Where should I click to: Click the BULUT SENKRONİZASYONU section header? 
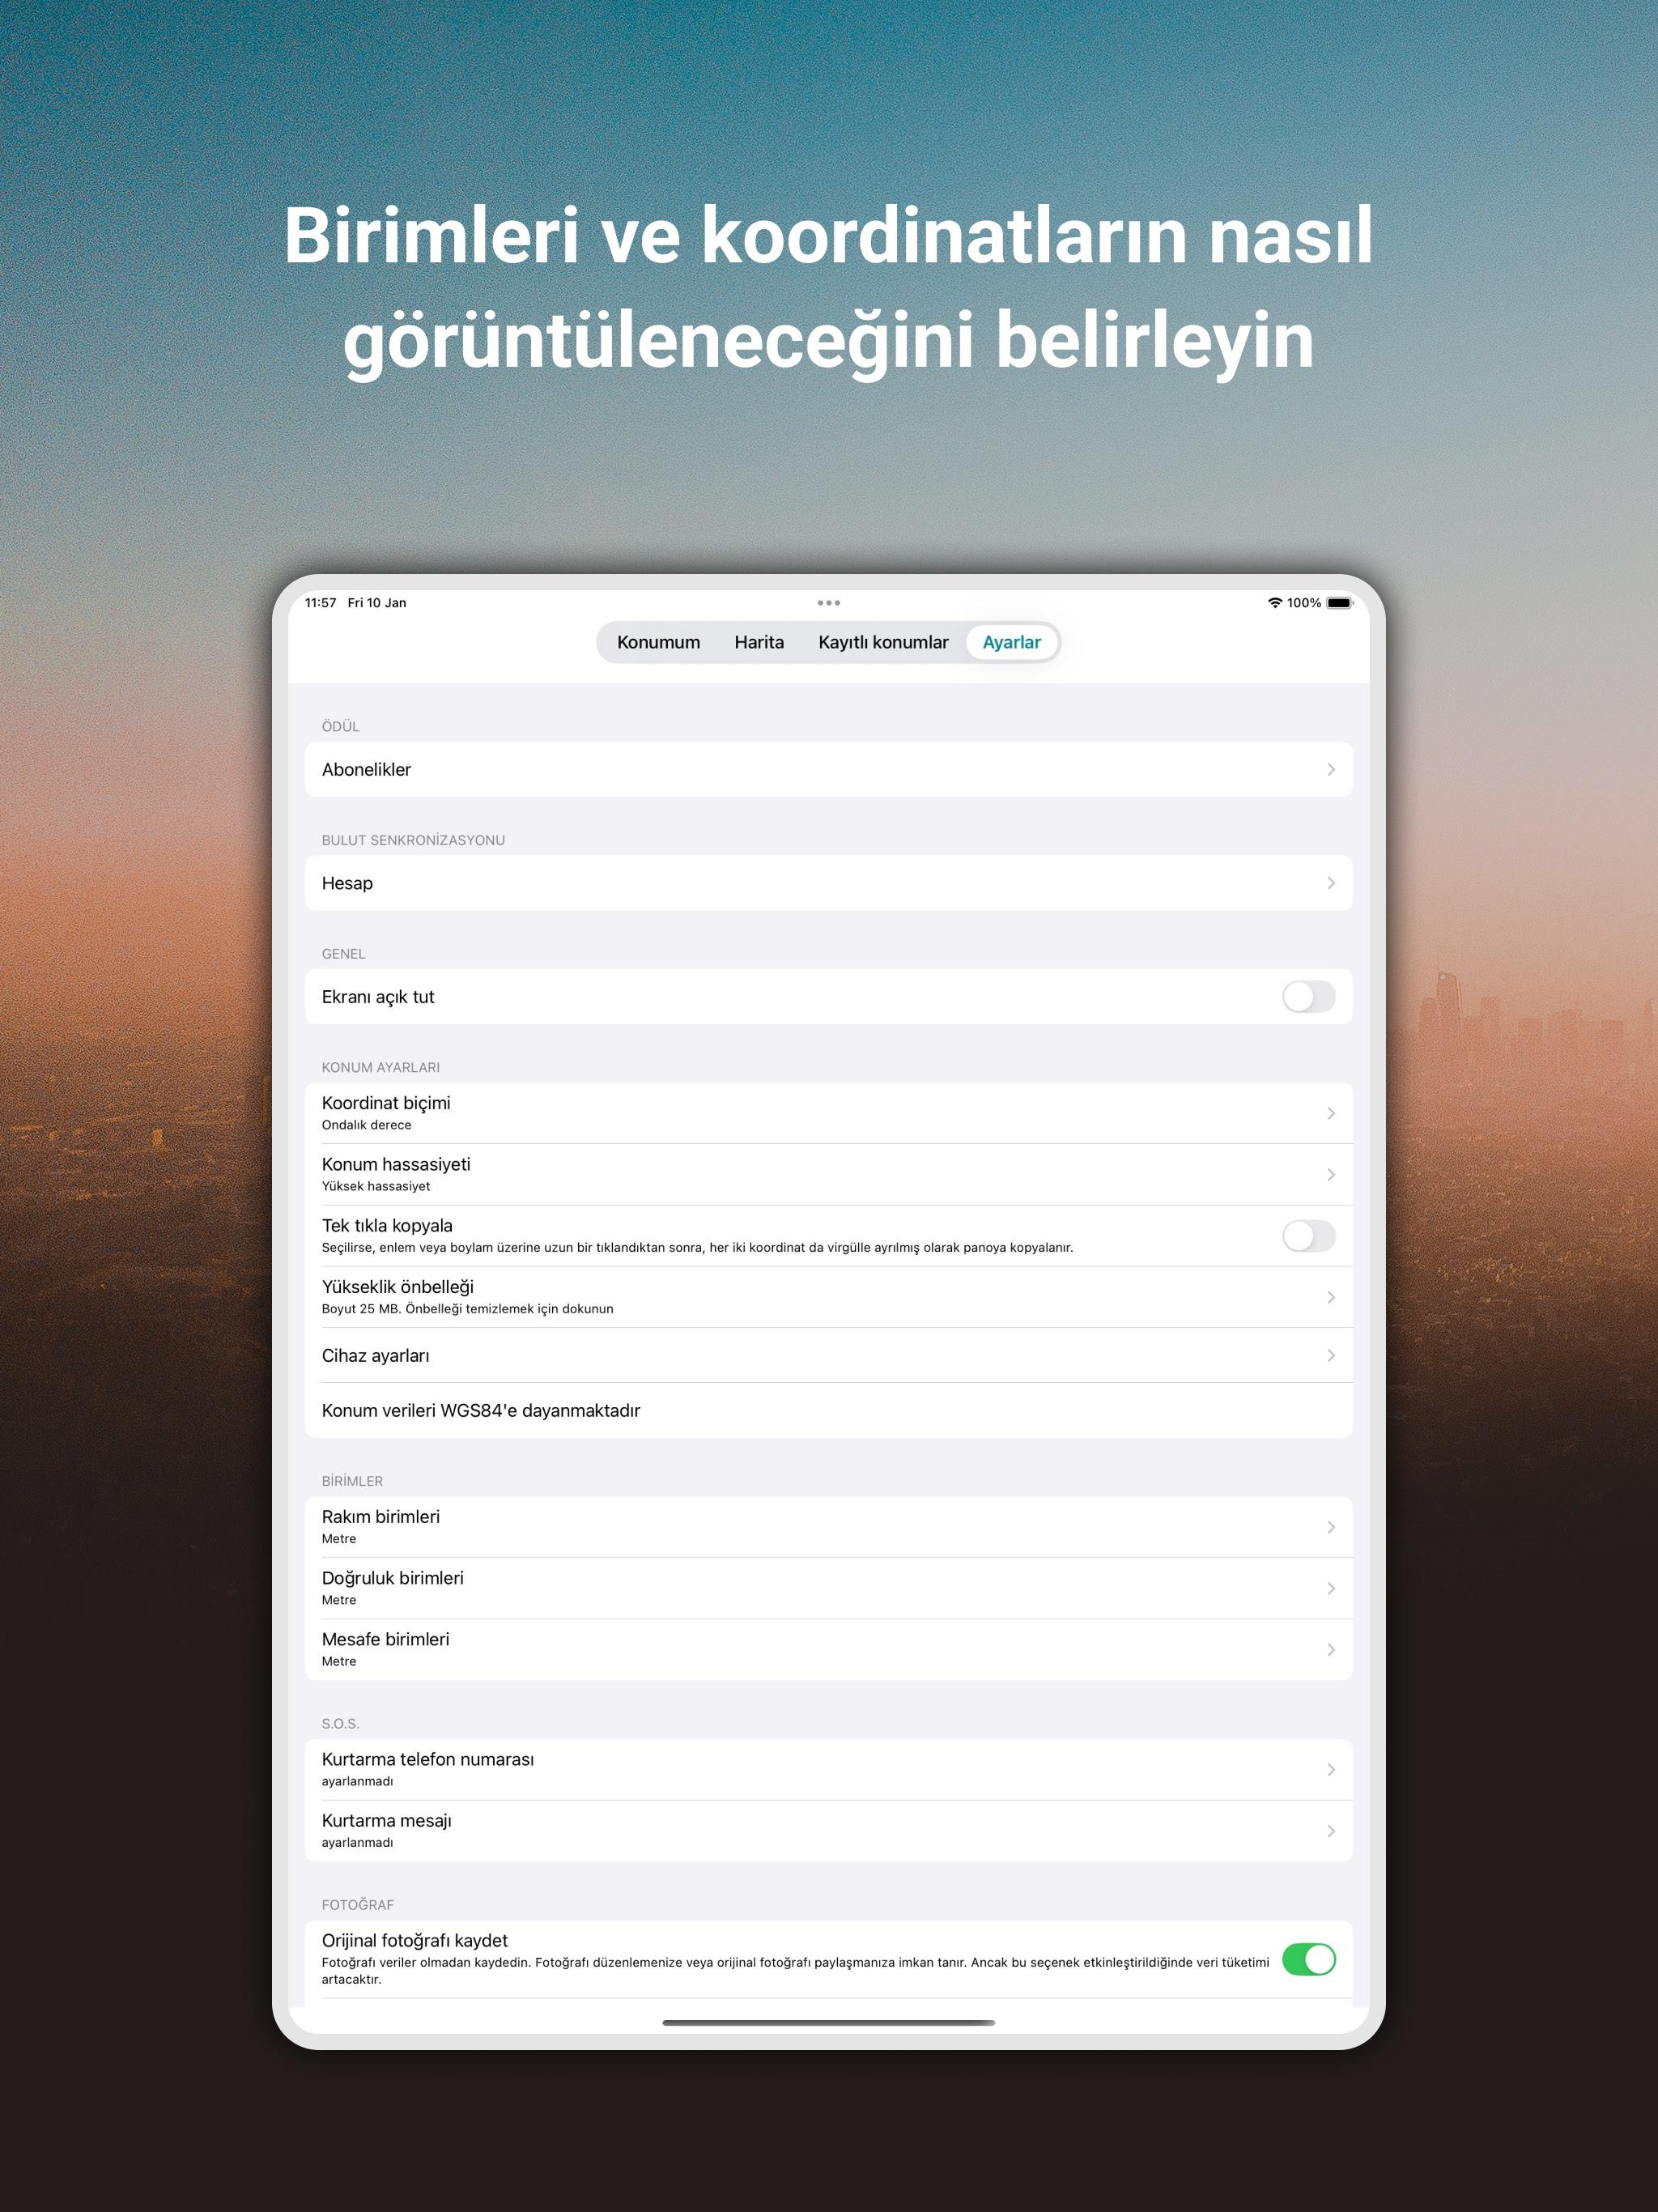click(413, 840)
